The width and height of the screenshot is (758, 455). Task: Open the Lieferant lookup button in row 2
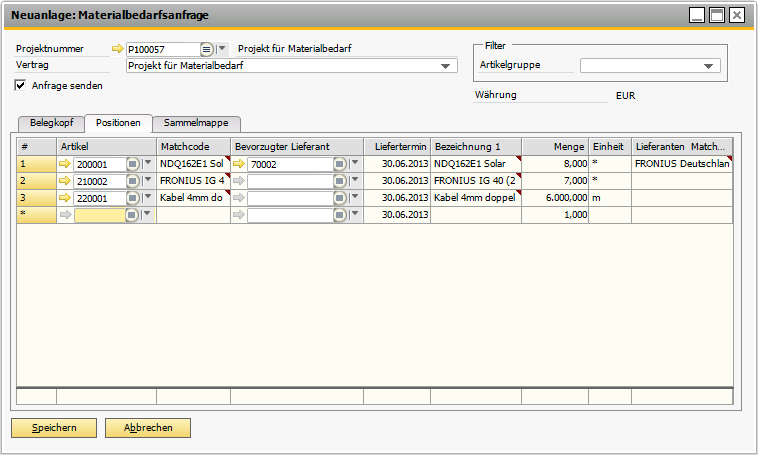[x=340, y=181]
